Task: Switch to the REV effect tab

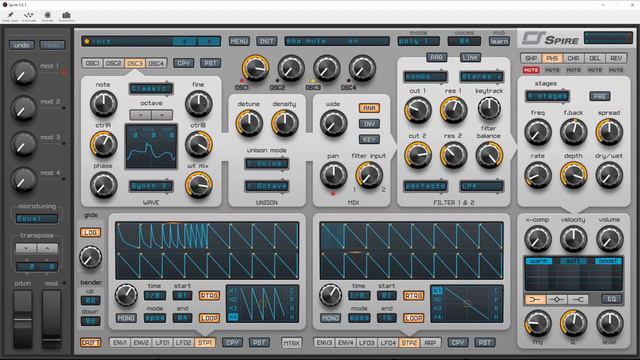Action: tap(616, 58)
